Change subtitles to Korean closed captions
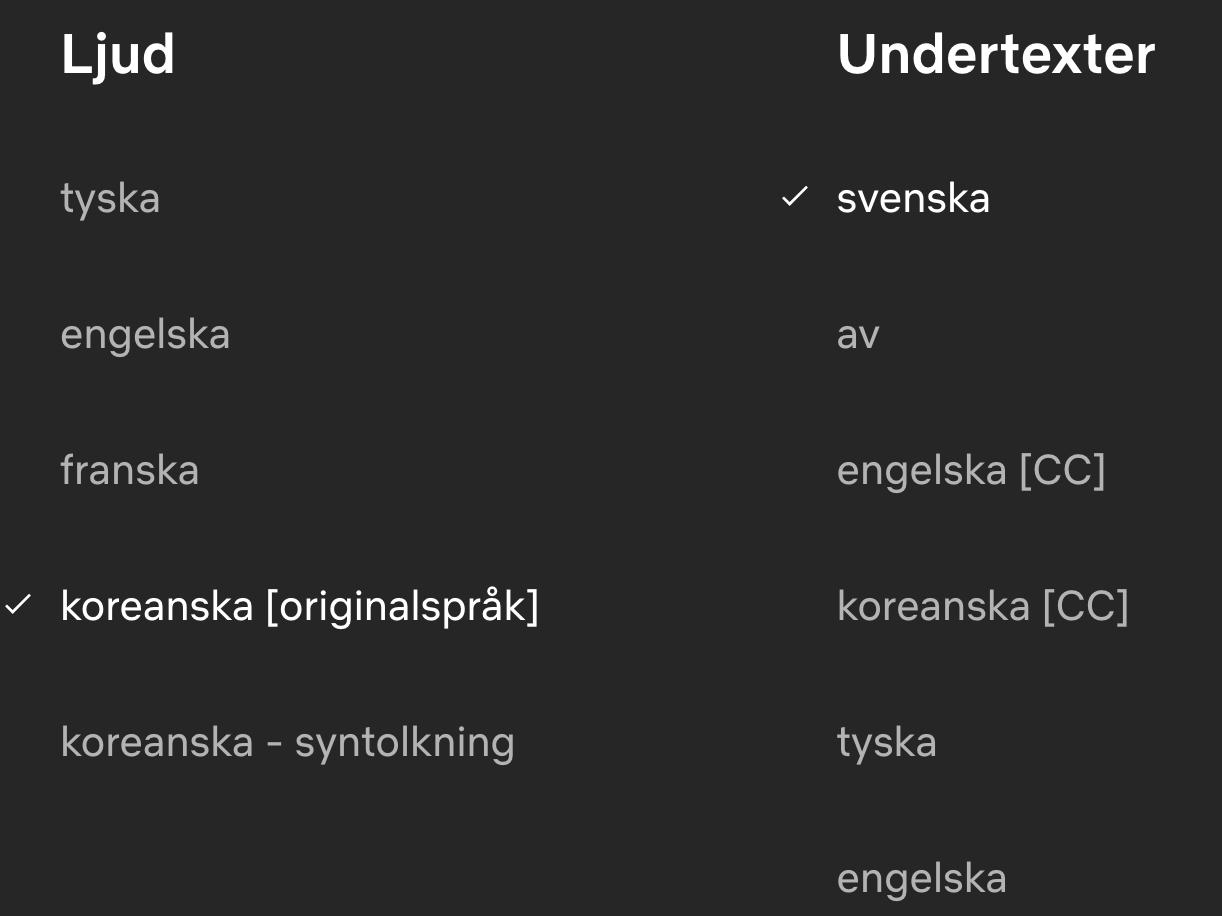Screen dimensions: 1222x916 click(982, 606)
